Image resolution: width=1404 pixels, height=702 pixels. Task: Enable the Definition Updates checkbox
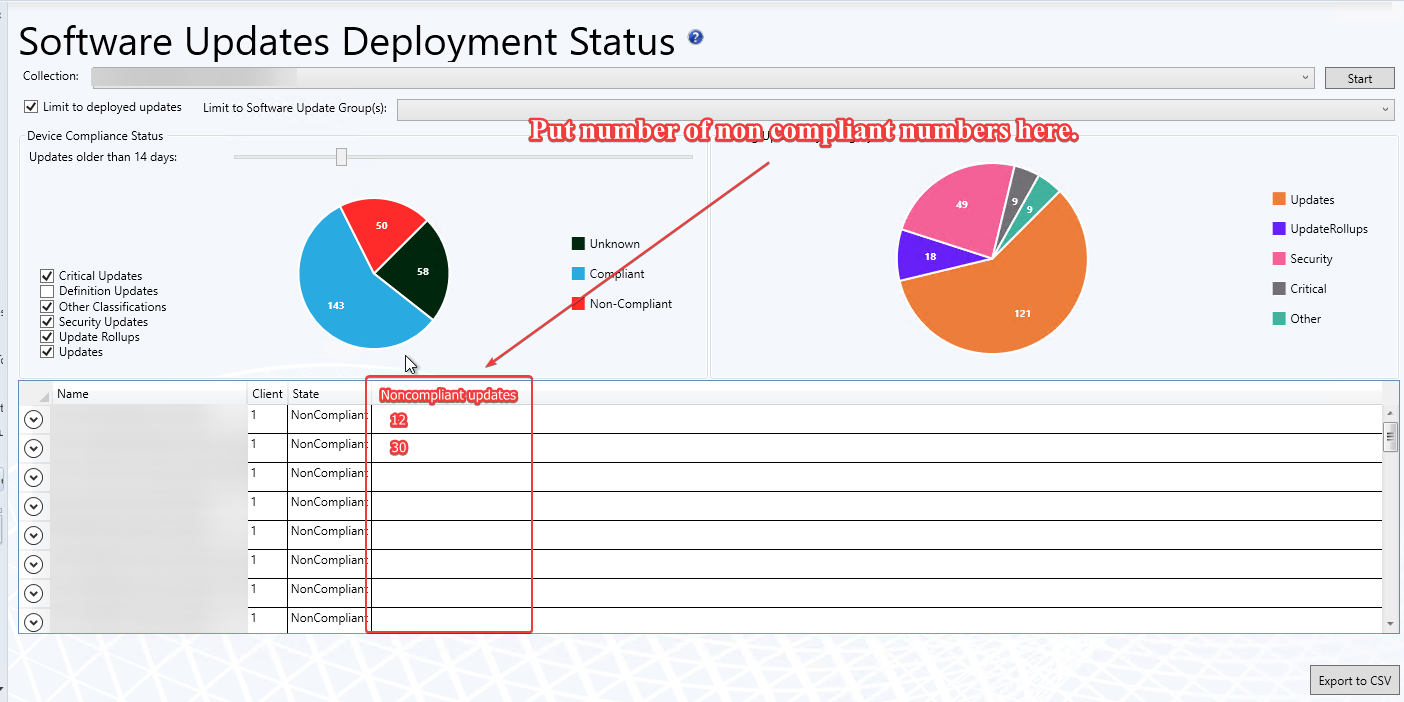(x=47, y=291)
